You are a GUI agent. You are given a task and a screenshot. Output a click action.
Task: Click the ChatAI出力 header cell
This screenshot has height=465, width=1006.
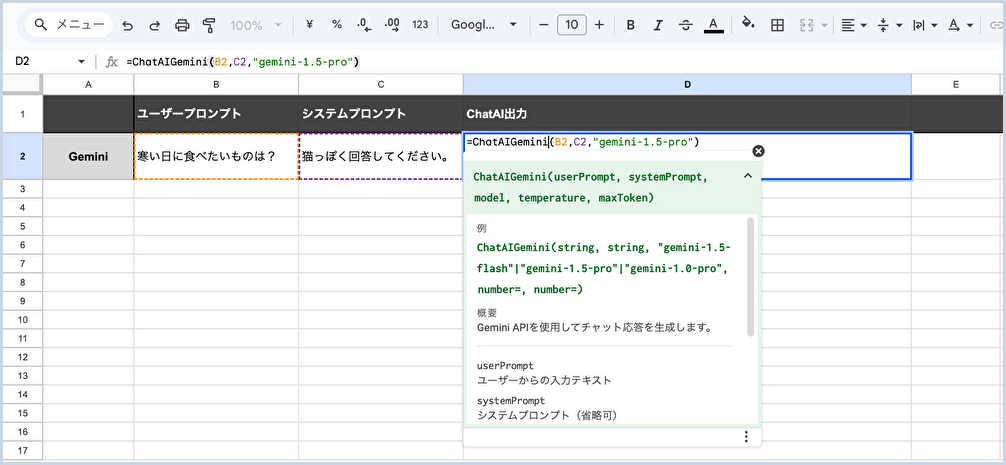point(687,114)
